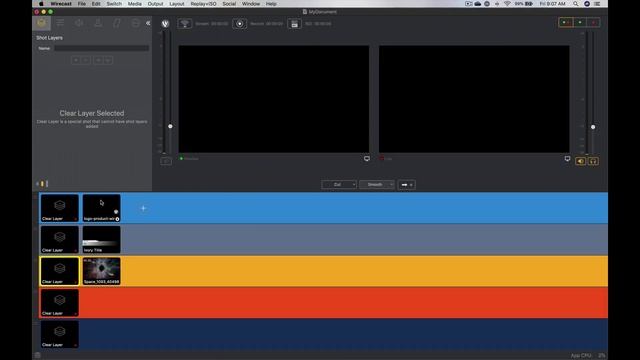Collapse the inspector panel with double-chevron icon
The image size is (640, 360).
[x=148, y=23]
